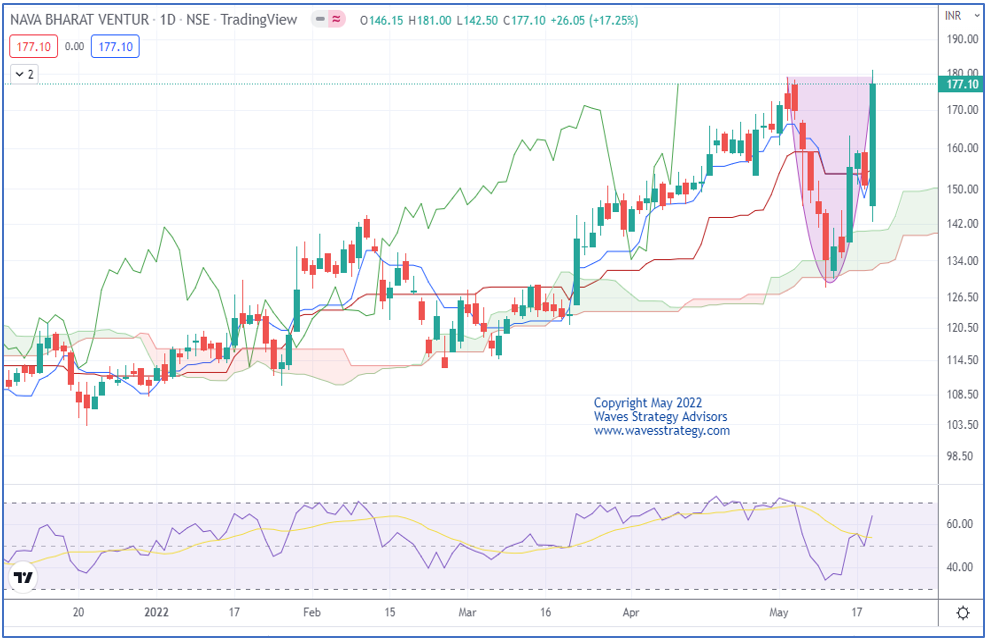
Task: Click the 0.00 spread value
Action: click(x=74, y=47)
